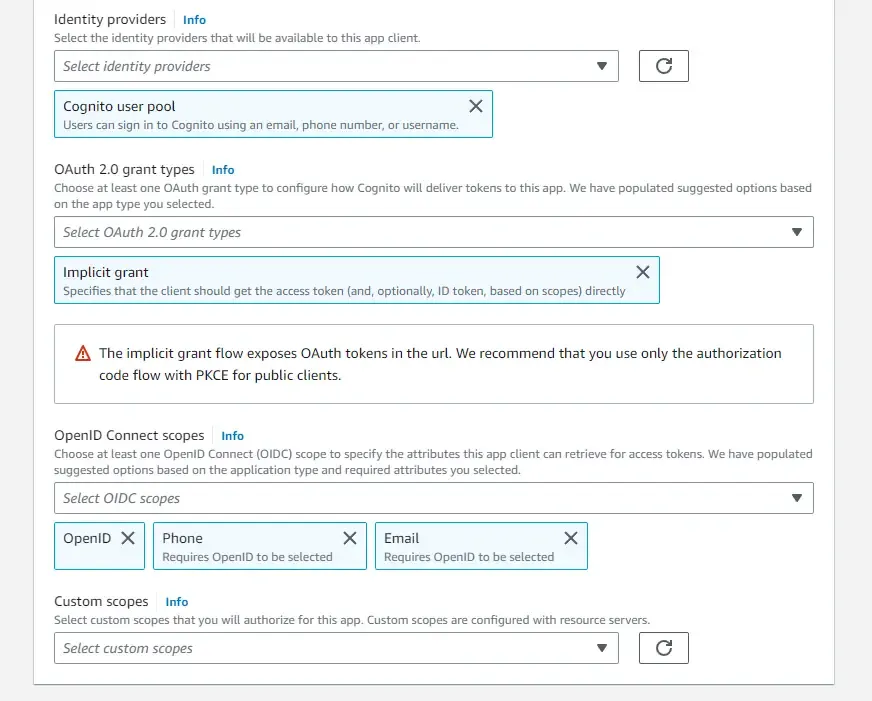
Task: Remove the Cognito user pool provider
Action: pyautogui.click(x=476, y=105)
